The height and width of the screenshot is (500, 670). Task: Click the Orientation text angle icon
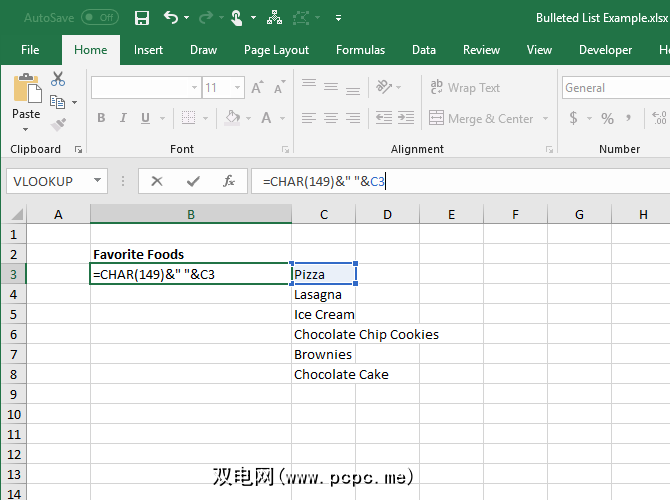pyautogui.click(x=384, y=87)
